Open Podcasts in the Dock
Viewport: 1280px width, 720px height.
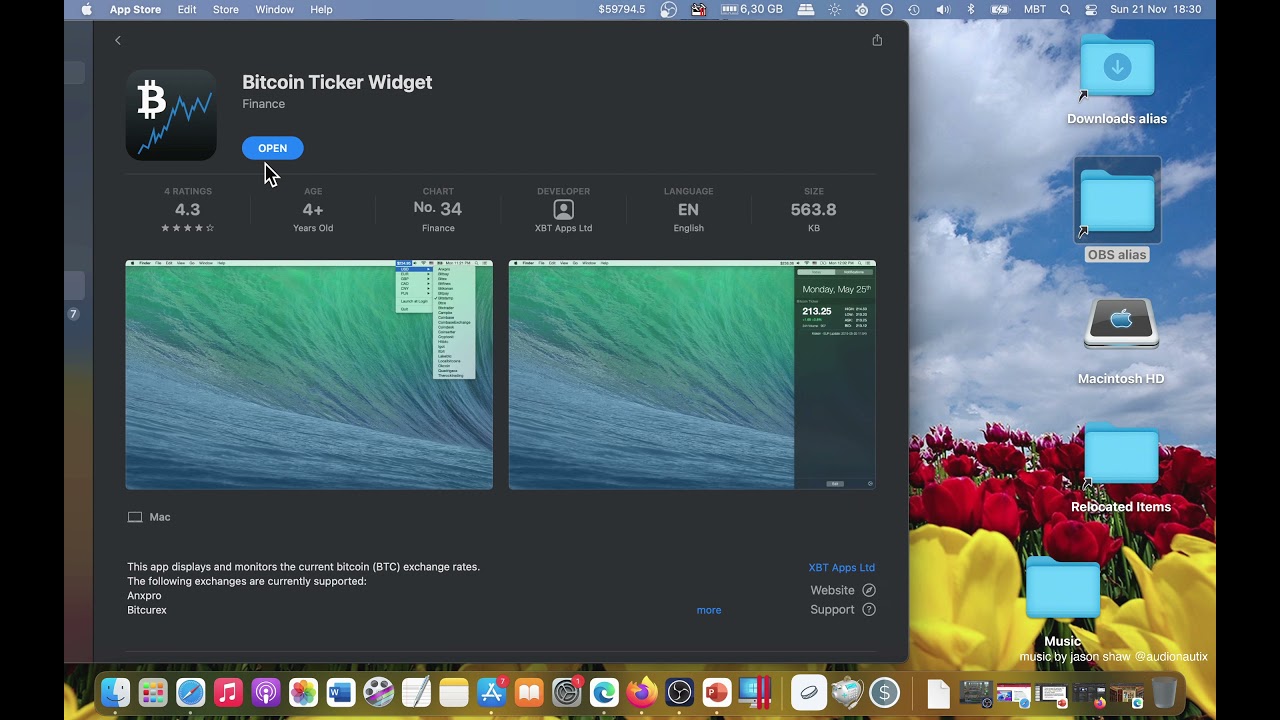pos(266,692)
